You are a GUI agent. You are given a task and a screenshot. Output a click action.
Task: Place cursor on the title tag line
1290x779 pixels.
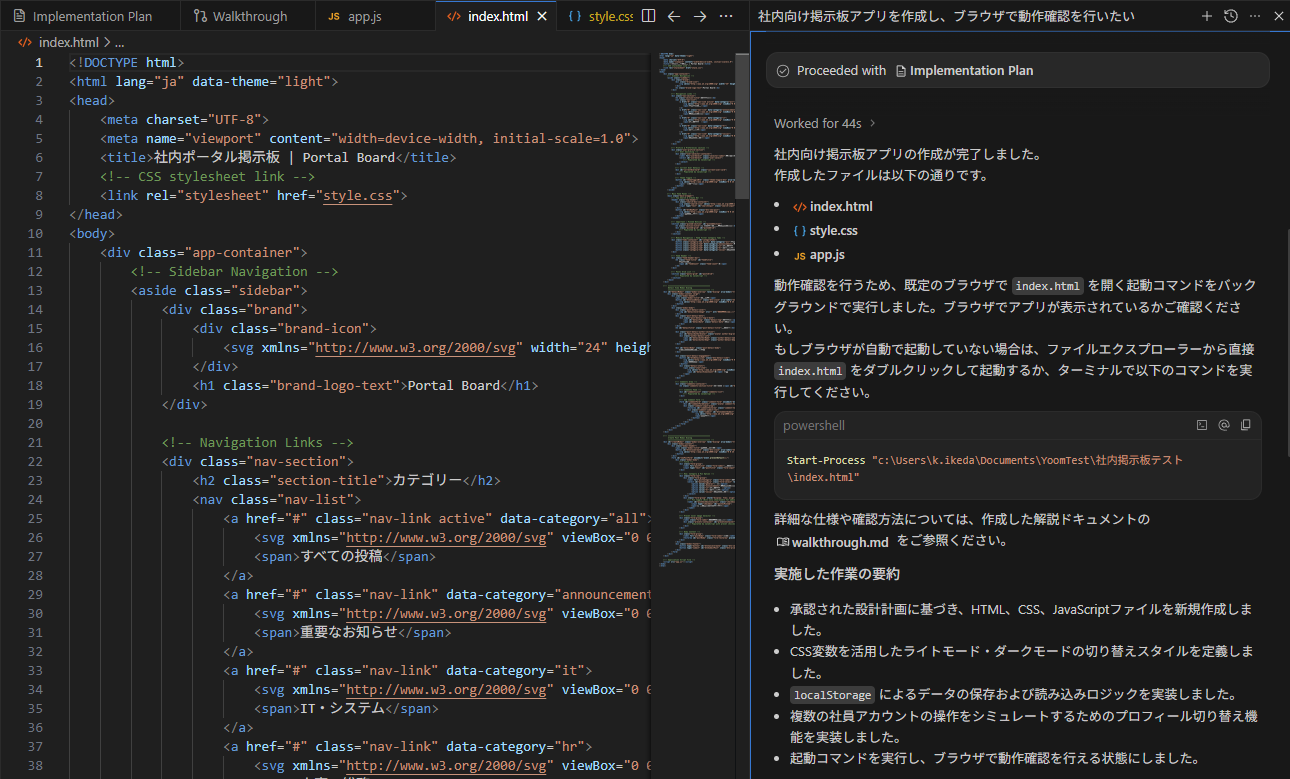click(x=278, y=157)
